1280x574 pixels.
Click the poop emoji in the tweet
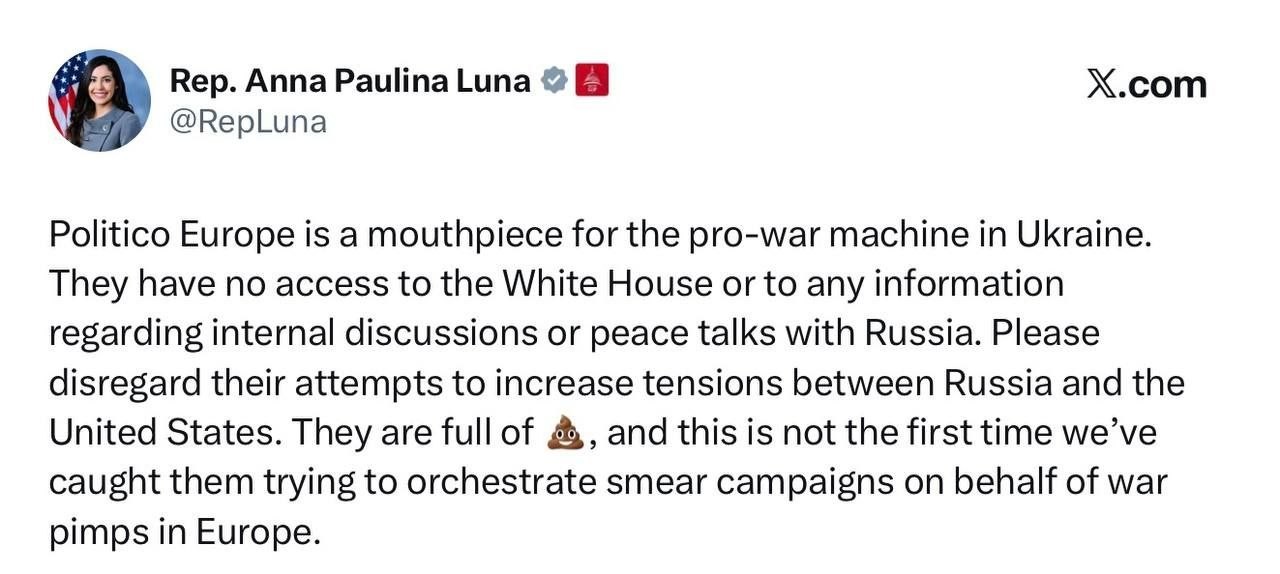coord(566,433)
